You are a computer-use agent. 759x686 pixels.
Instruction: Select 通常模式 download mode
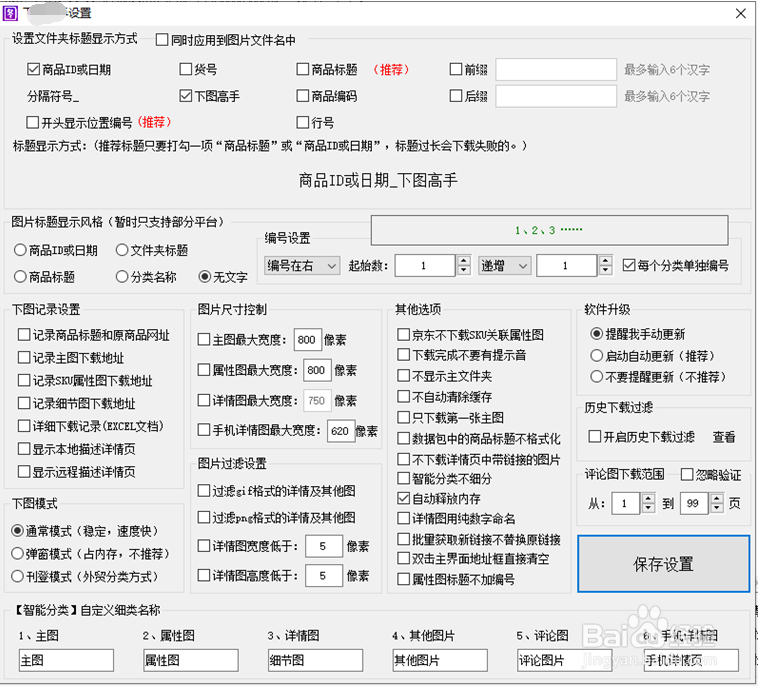click(x=17, y=531)
